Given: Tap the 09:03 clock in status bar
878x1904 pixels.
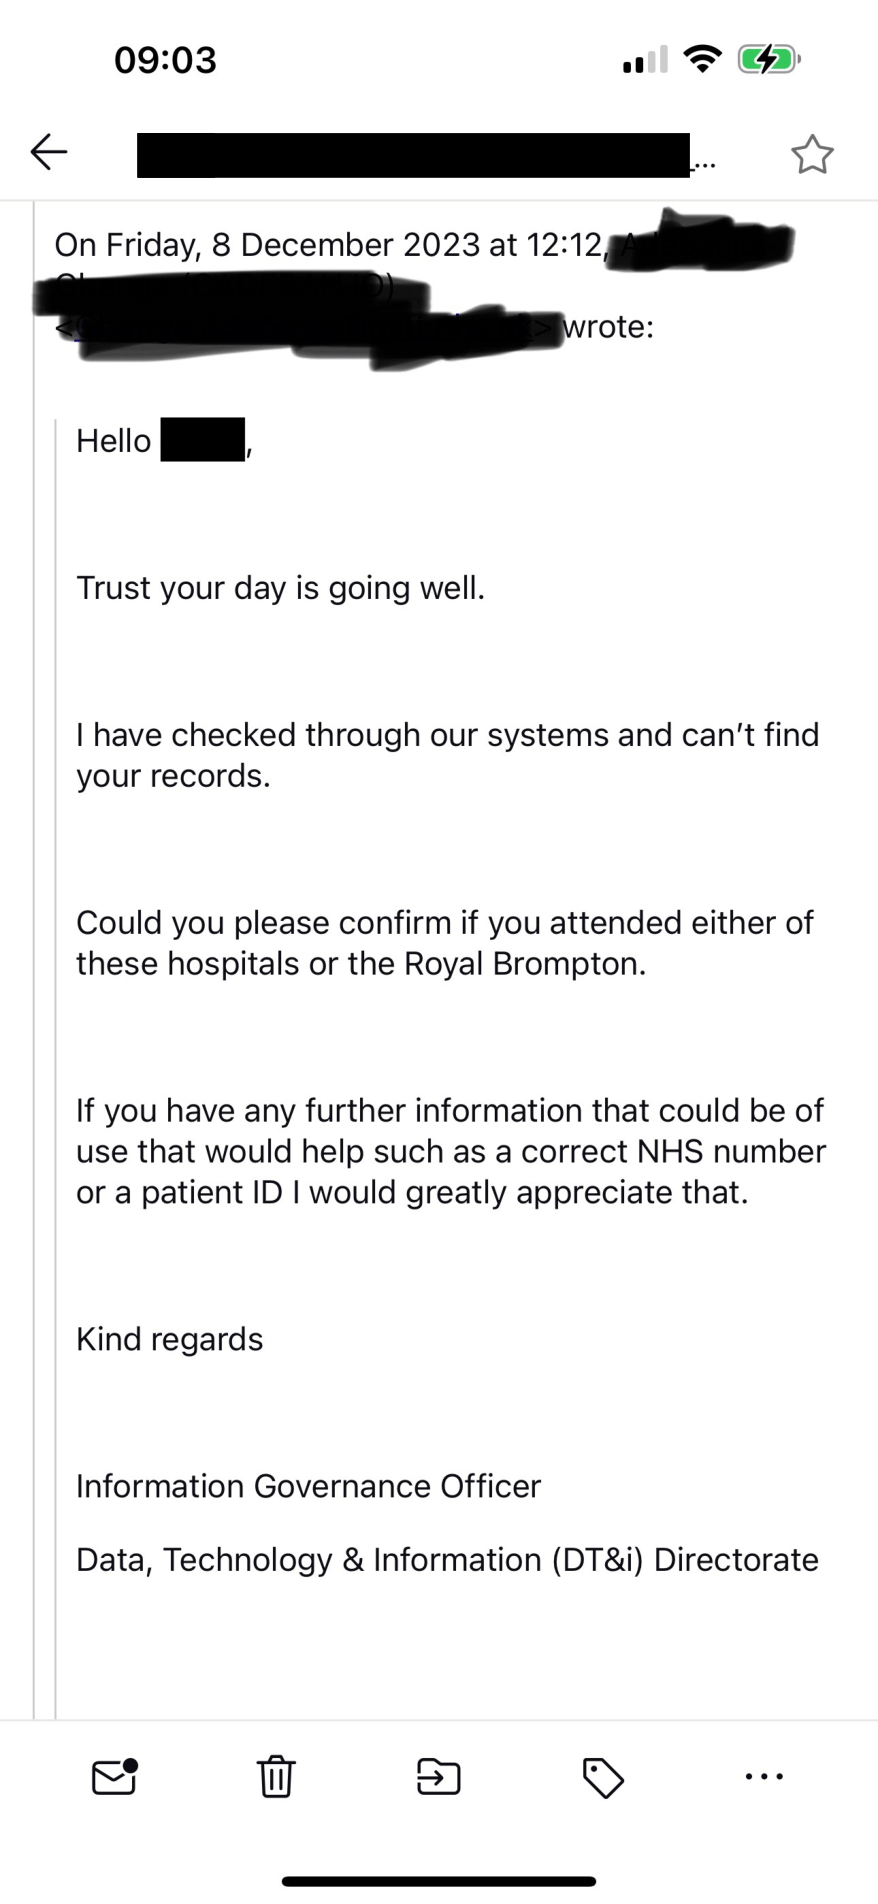Looking at the screenshot, I should coord(165,60).
